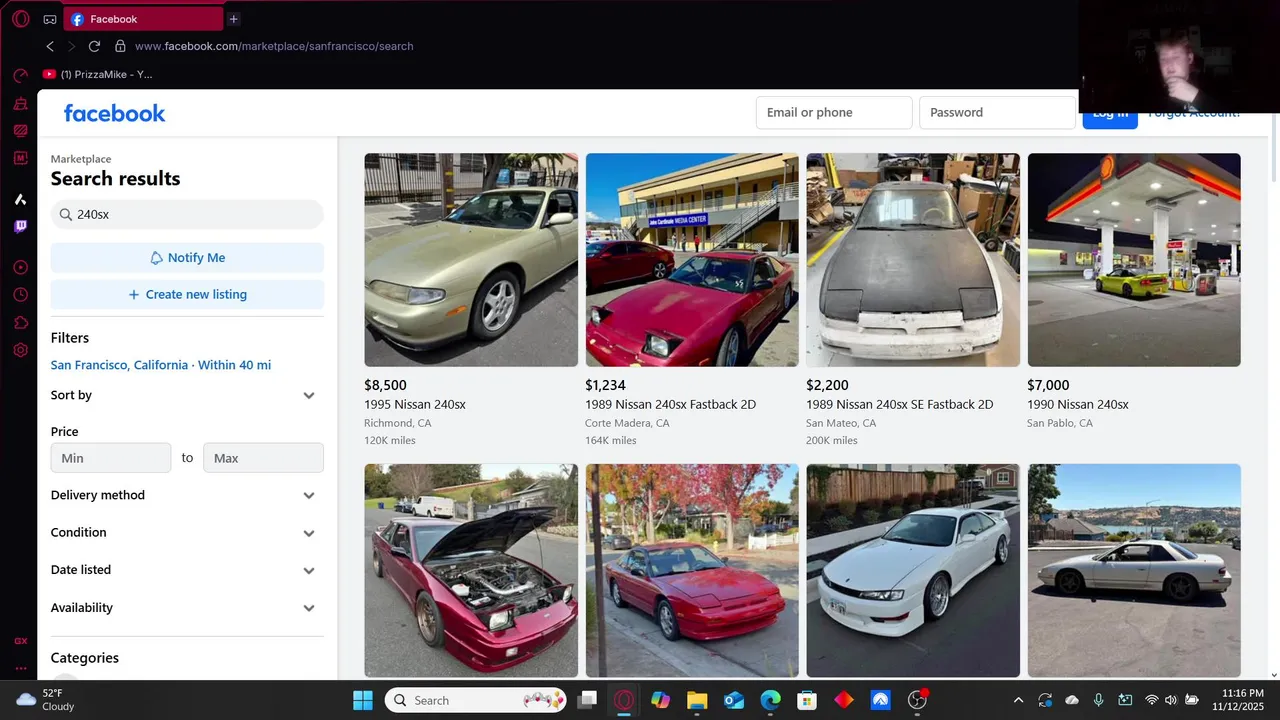Click the 1995 Nissan 240sx title text

point(415,404)
